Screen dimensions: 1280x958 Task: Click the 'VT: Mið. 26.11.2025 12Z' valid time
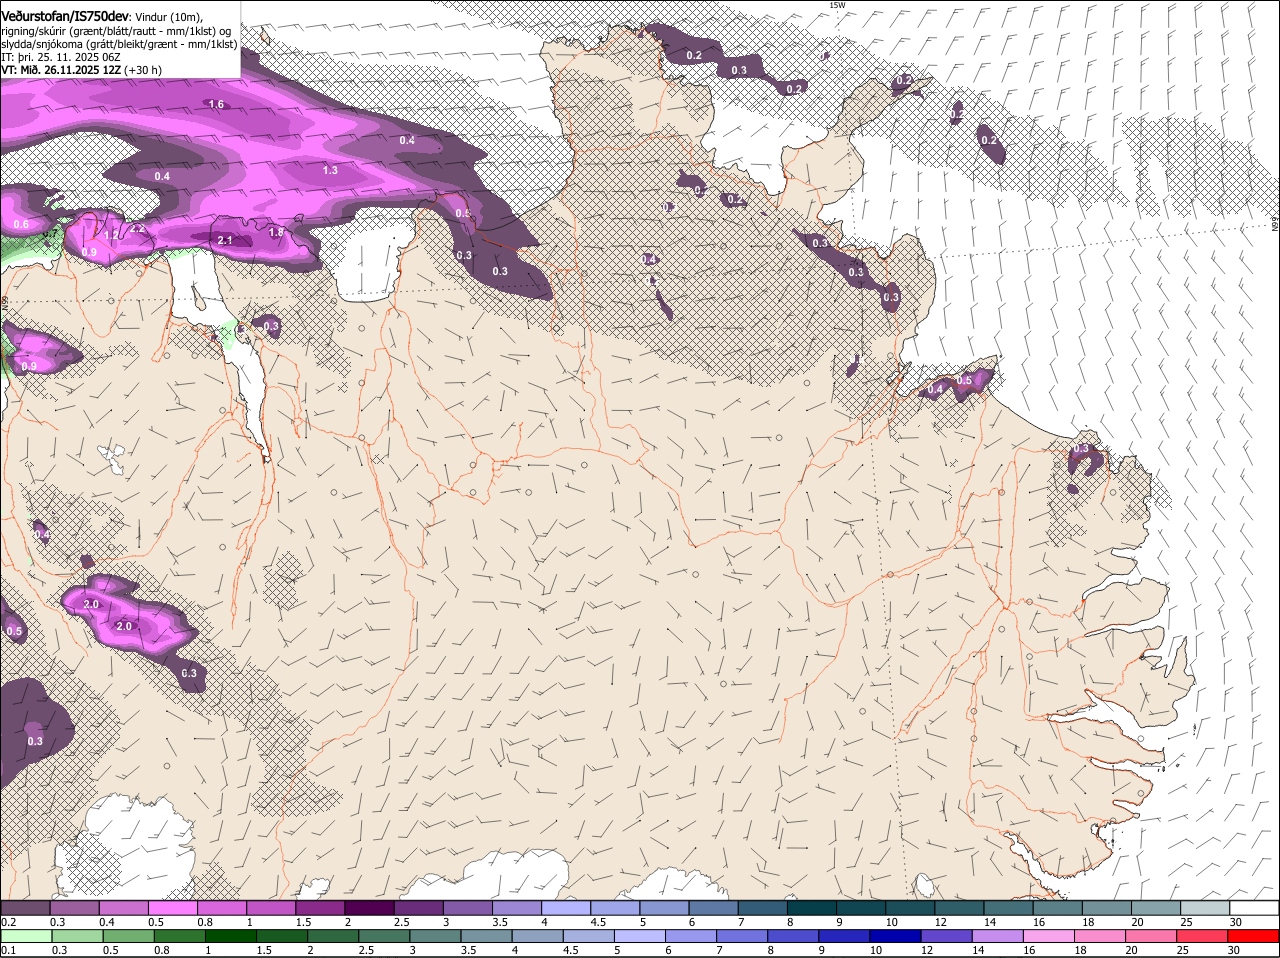[61, 70]
